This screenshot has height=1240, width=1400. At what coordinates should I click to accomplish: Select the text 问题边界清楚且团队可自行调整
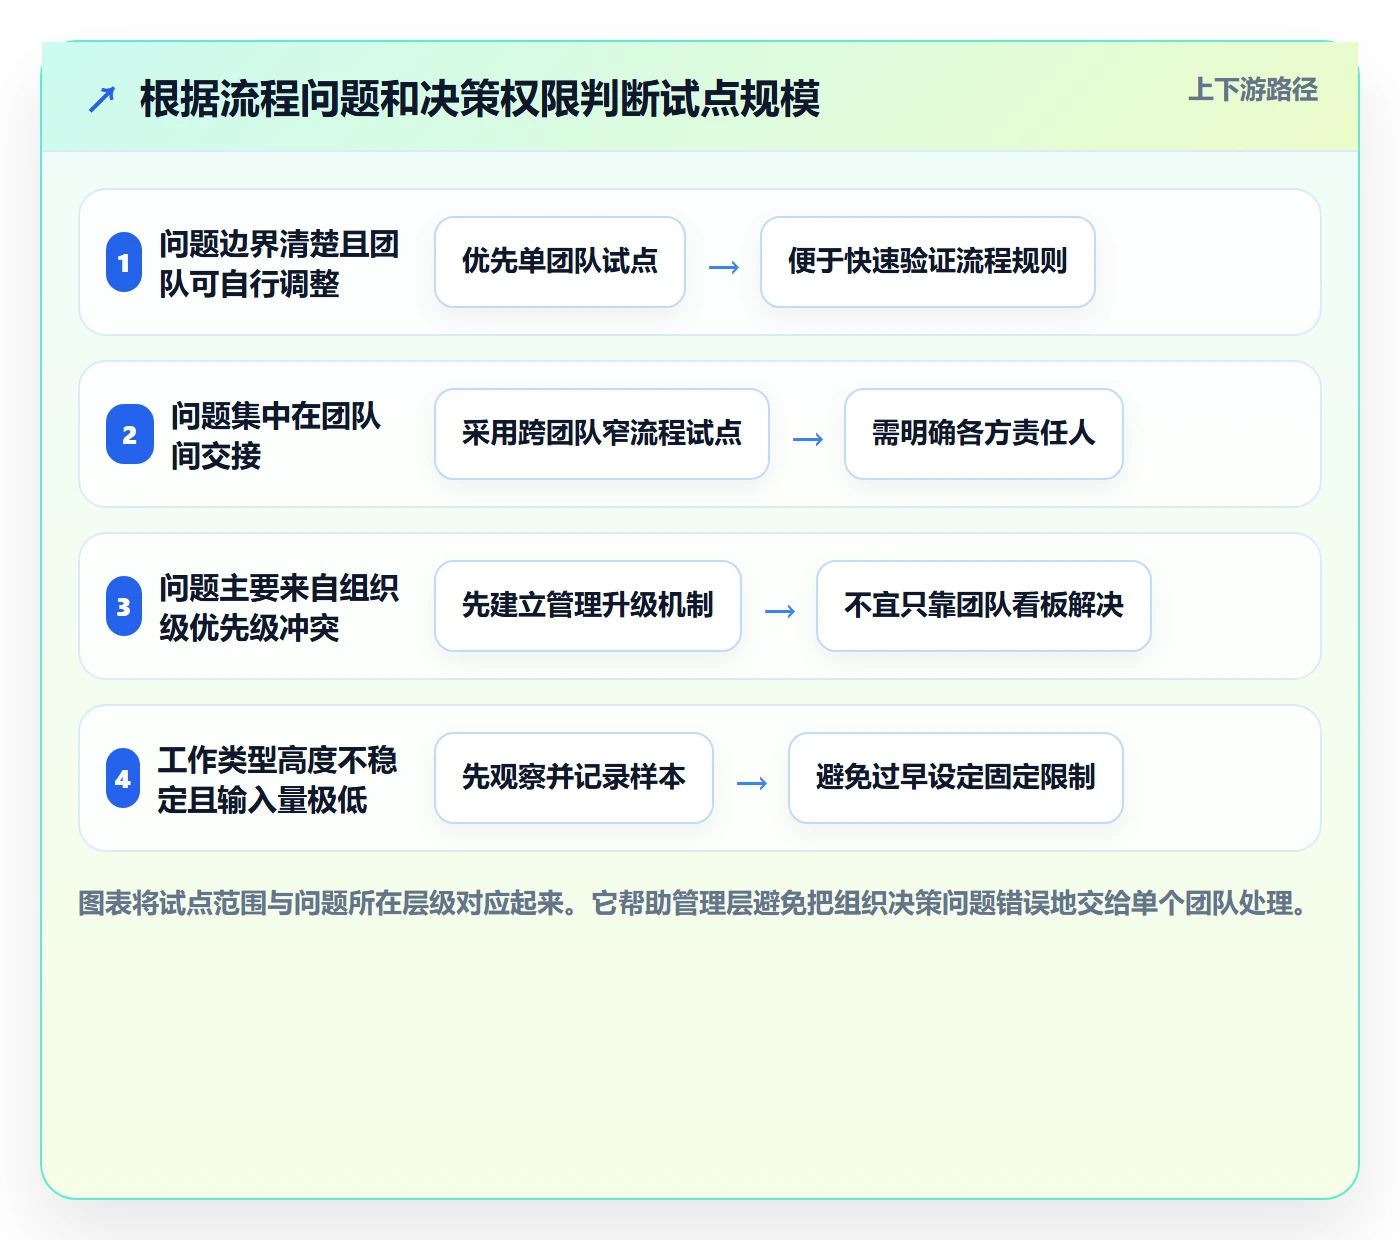(x=279, y=263)
